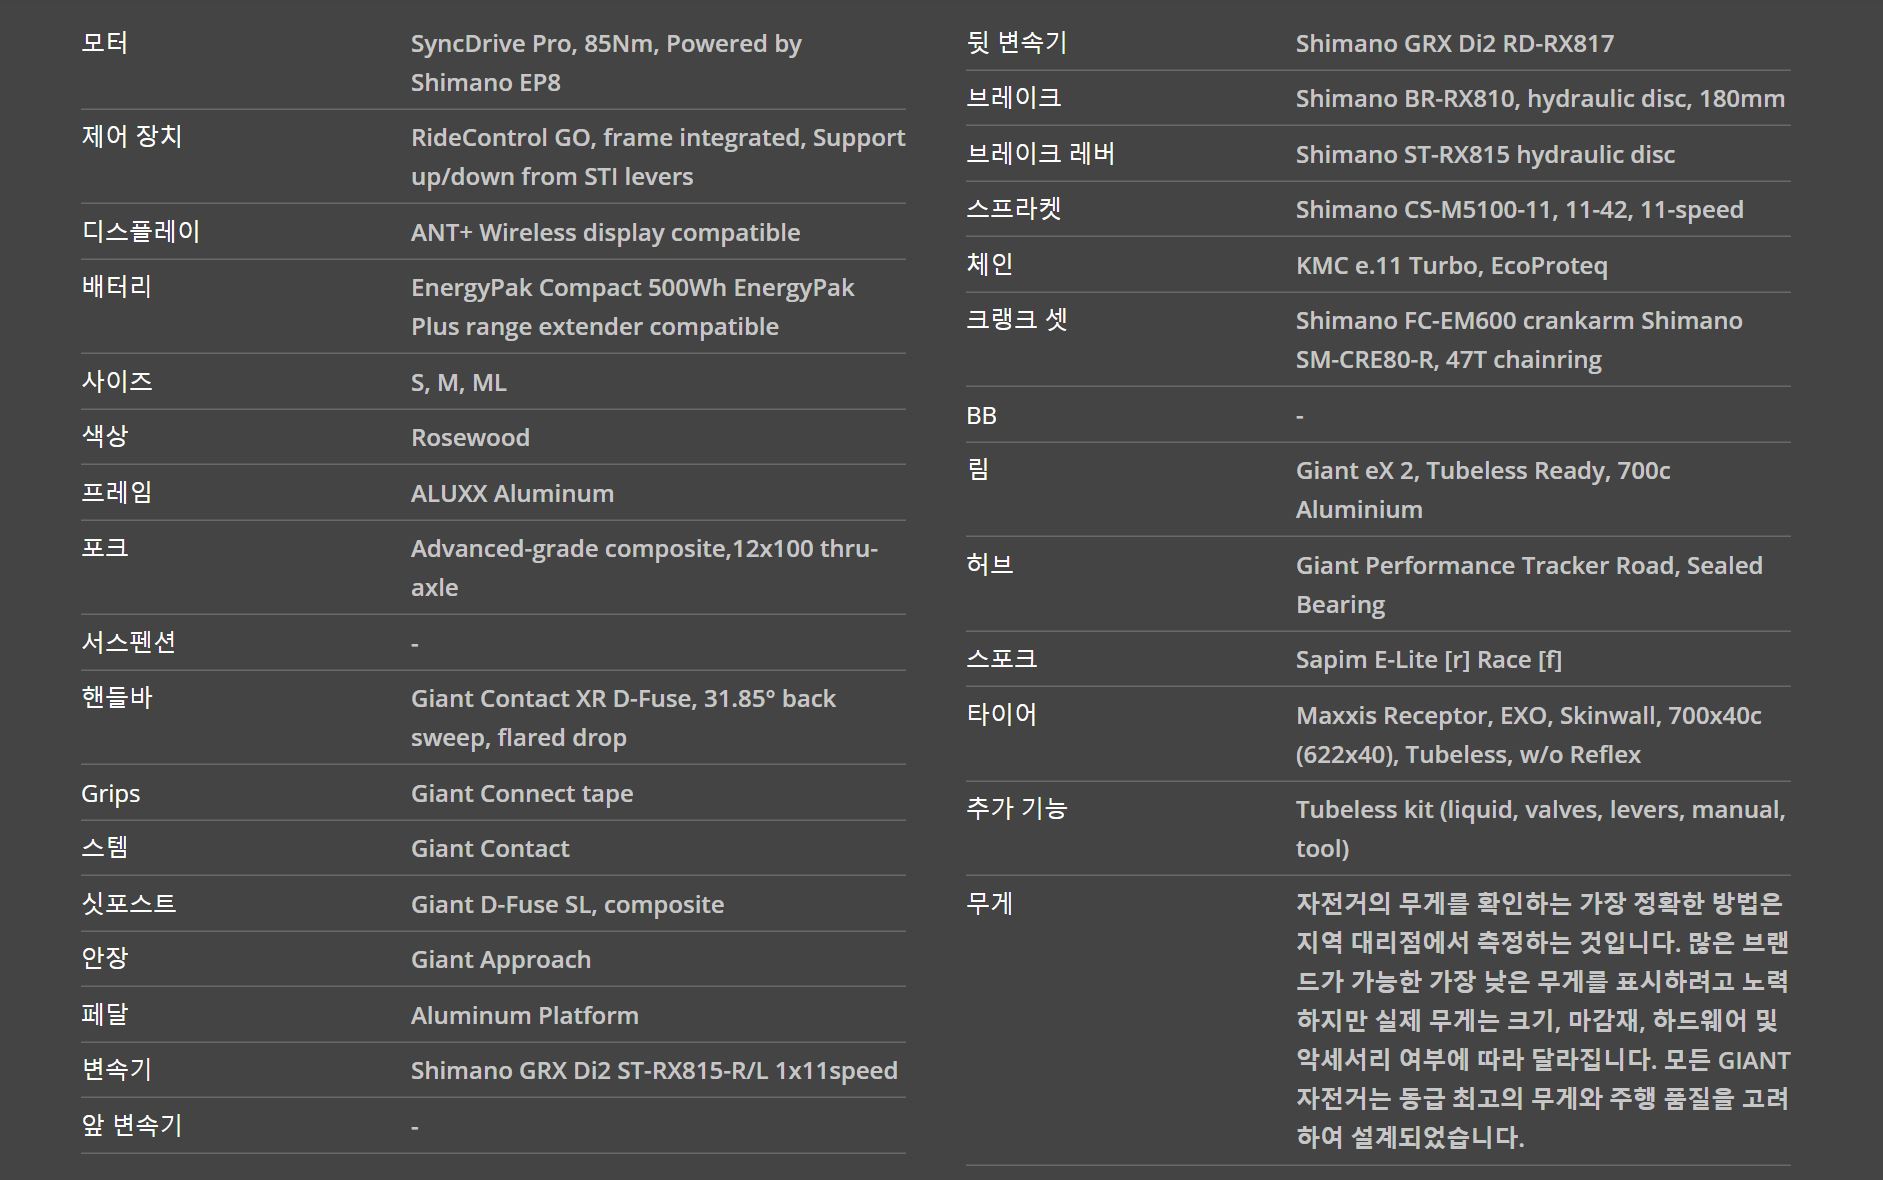Select 'RideControl GO, frame integrated' value

[x=608, y=138]
